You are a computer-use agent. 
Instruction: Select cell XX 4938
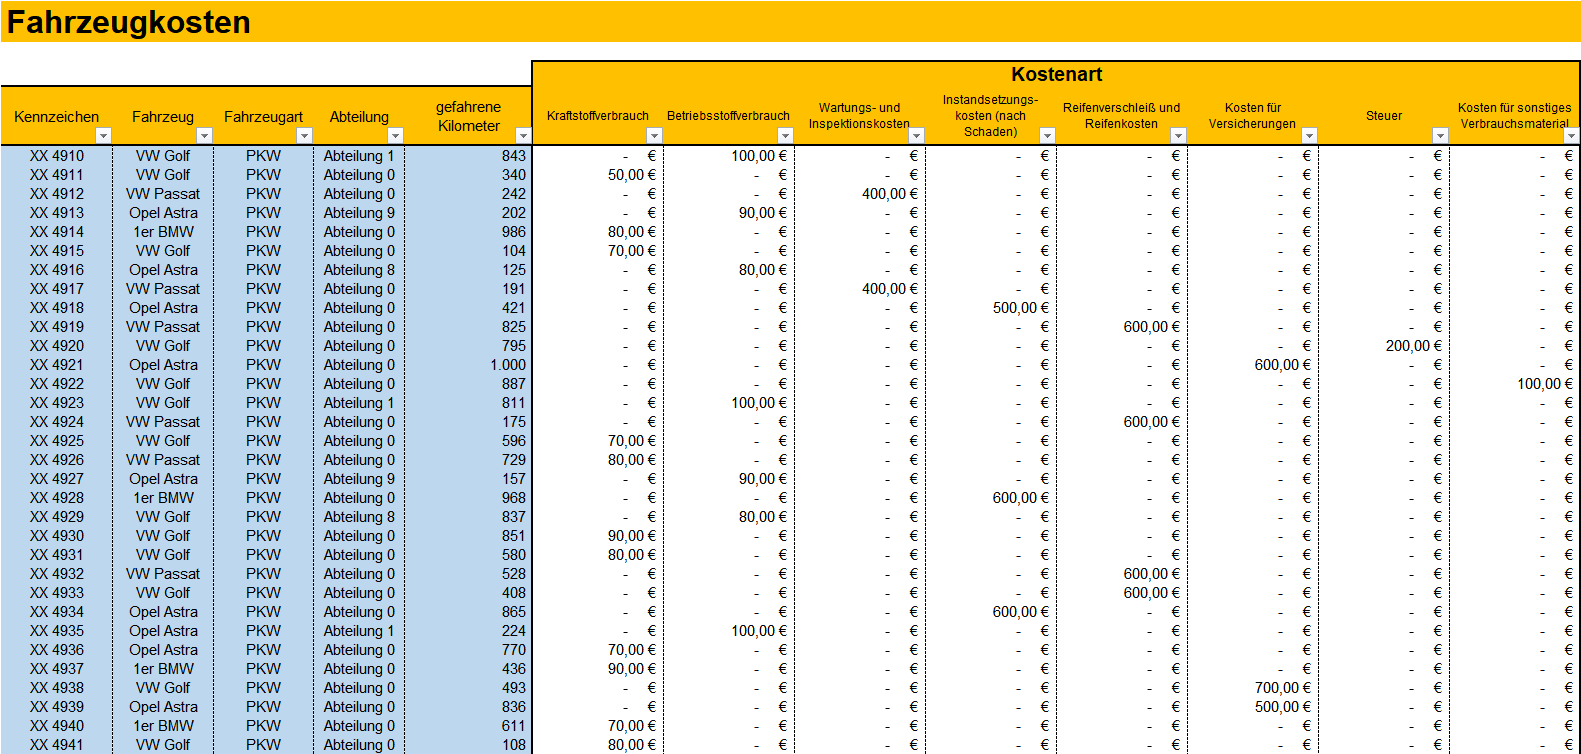(57, 688)
